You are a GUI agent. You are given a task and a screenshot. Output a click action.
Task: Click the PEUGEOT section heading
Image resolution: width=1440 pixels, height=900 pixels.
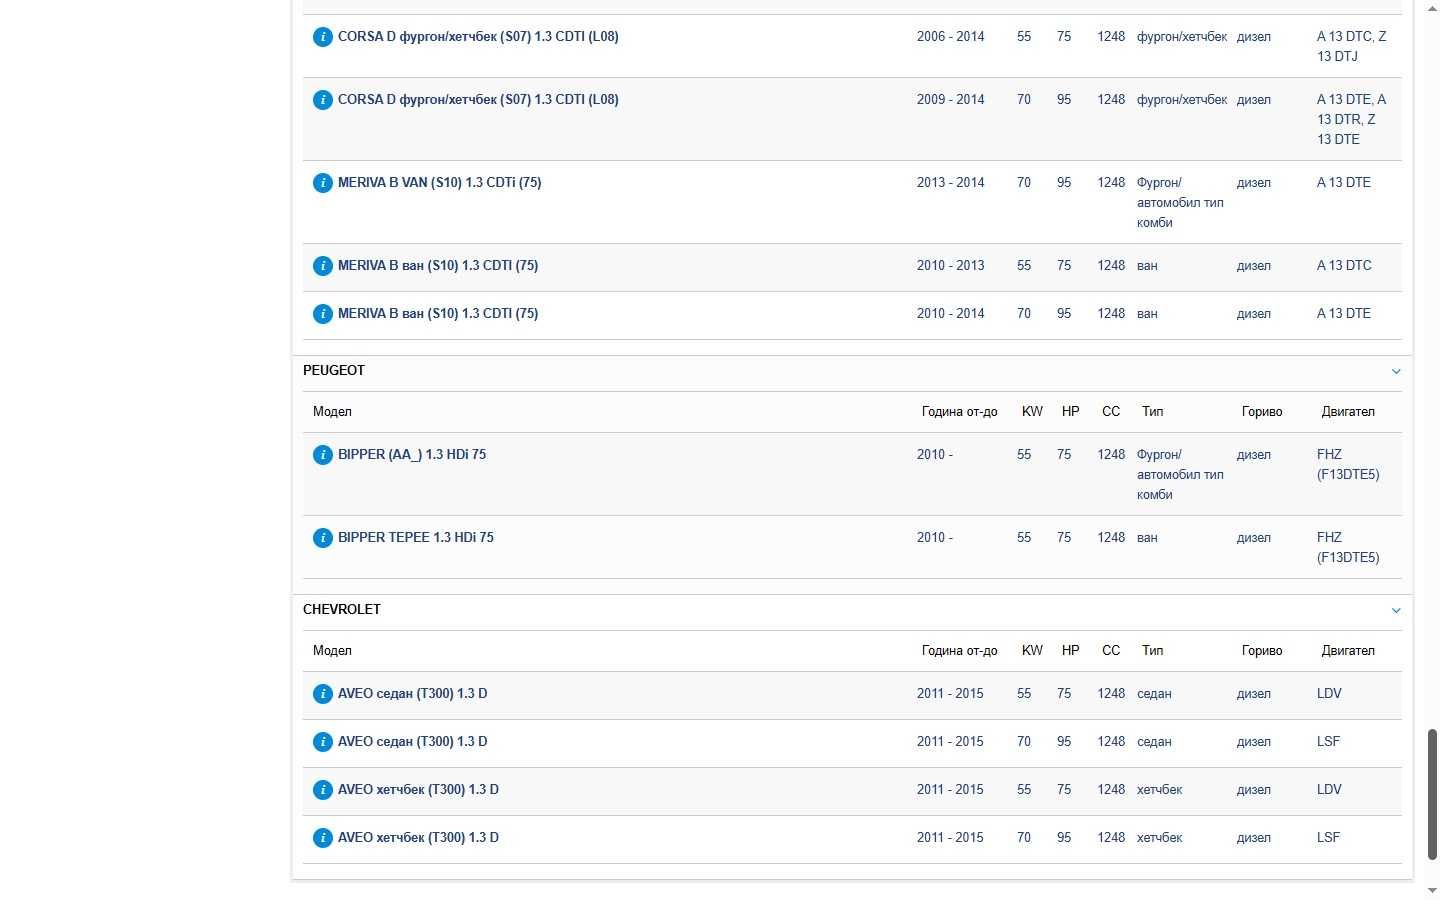(x=334, y=370)
